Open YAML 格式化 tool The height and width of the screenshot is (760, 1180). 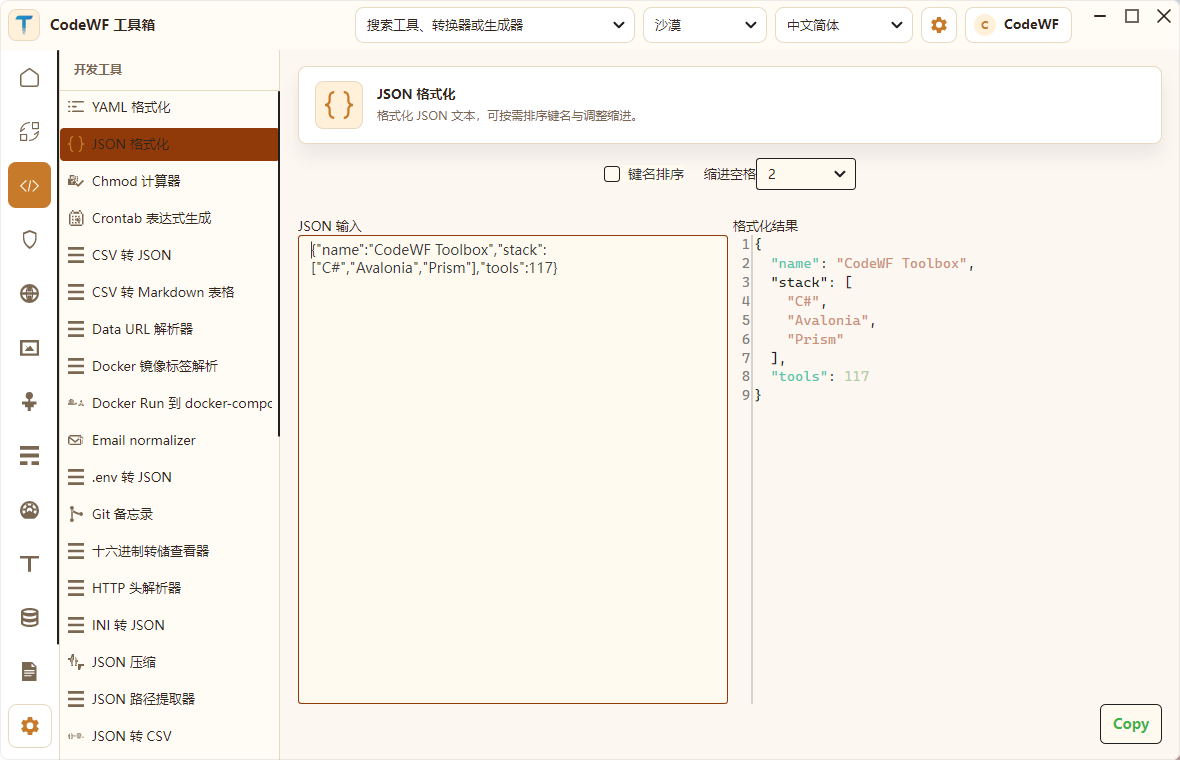(169, 107)
